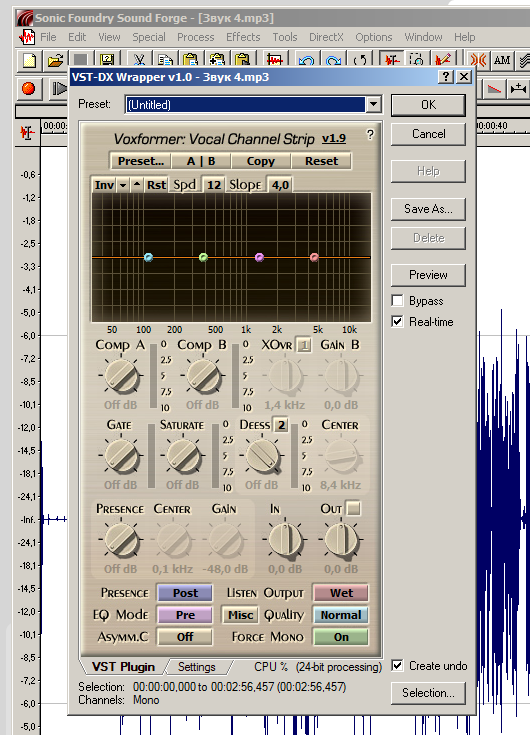Open the Process menu

195,37
